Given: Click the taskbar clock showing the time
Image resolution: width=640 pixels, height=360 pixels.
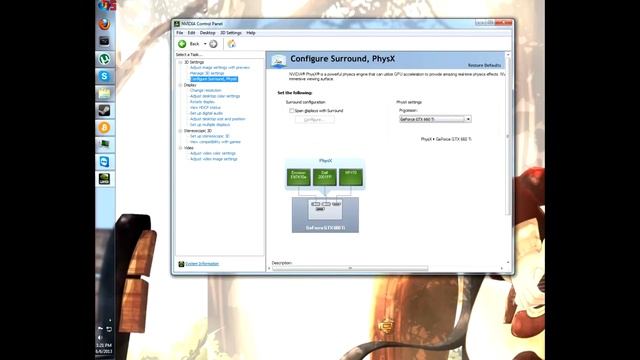Looking at the screenshot, I should click(104, 345).
